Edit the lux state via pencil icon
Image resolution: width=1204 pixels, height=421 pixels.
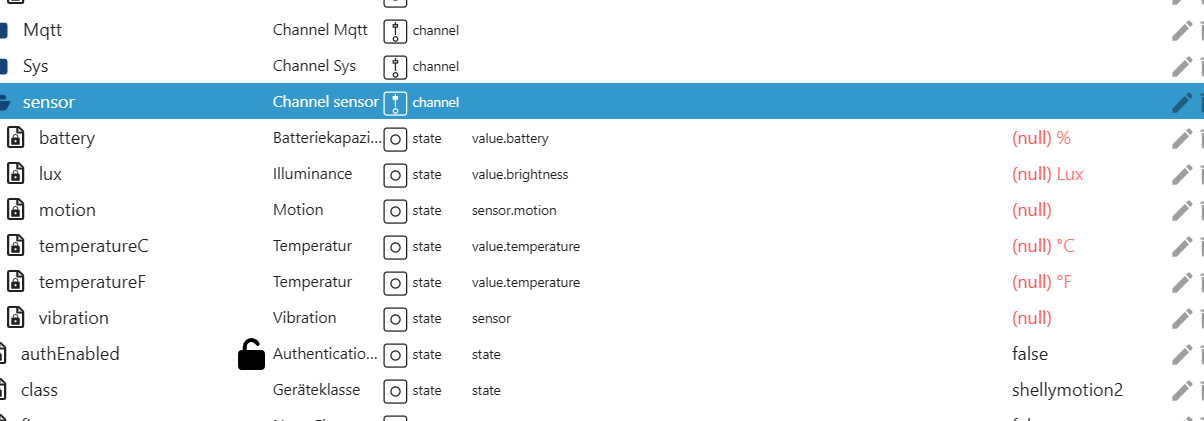coord(1182,174)
